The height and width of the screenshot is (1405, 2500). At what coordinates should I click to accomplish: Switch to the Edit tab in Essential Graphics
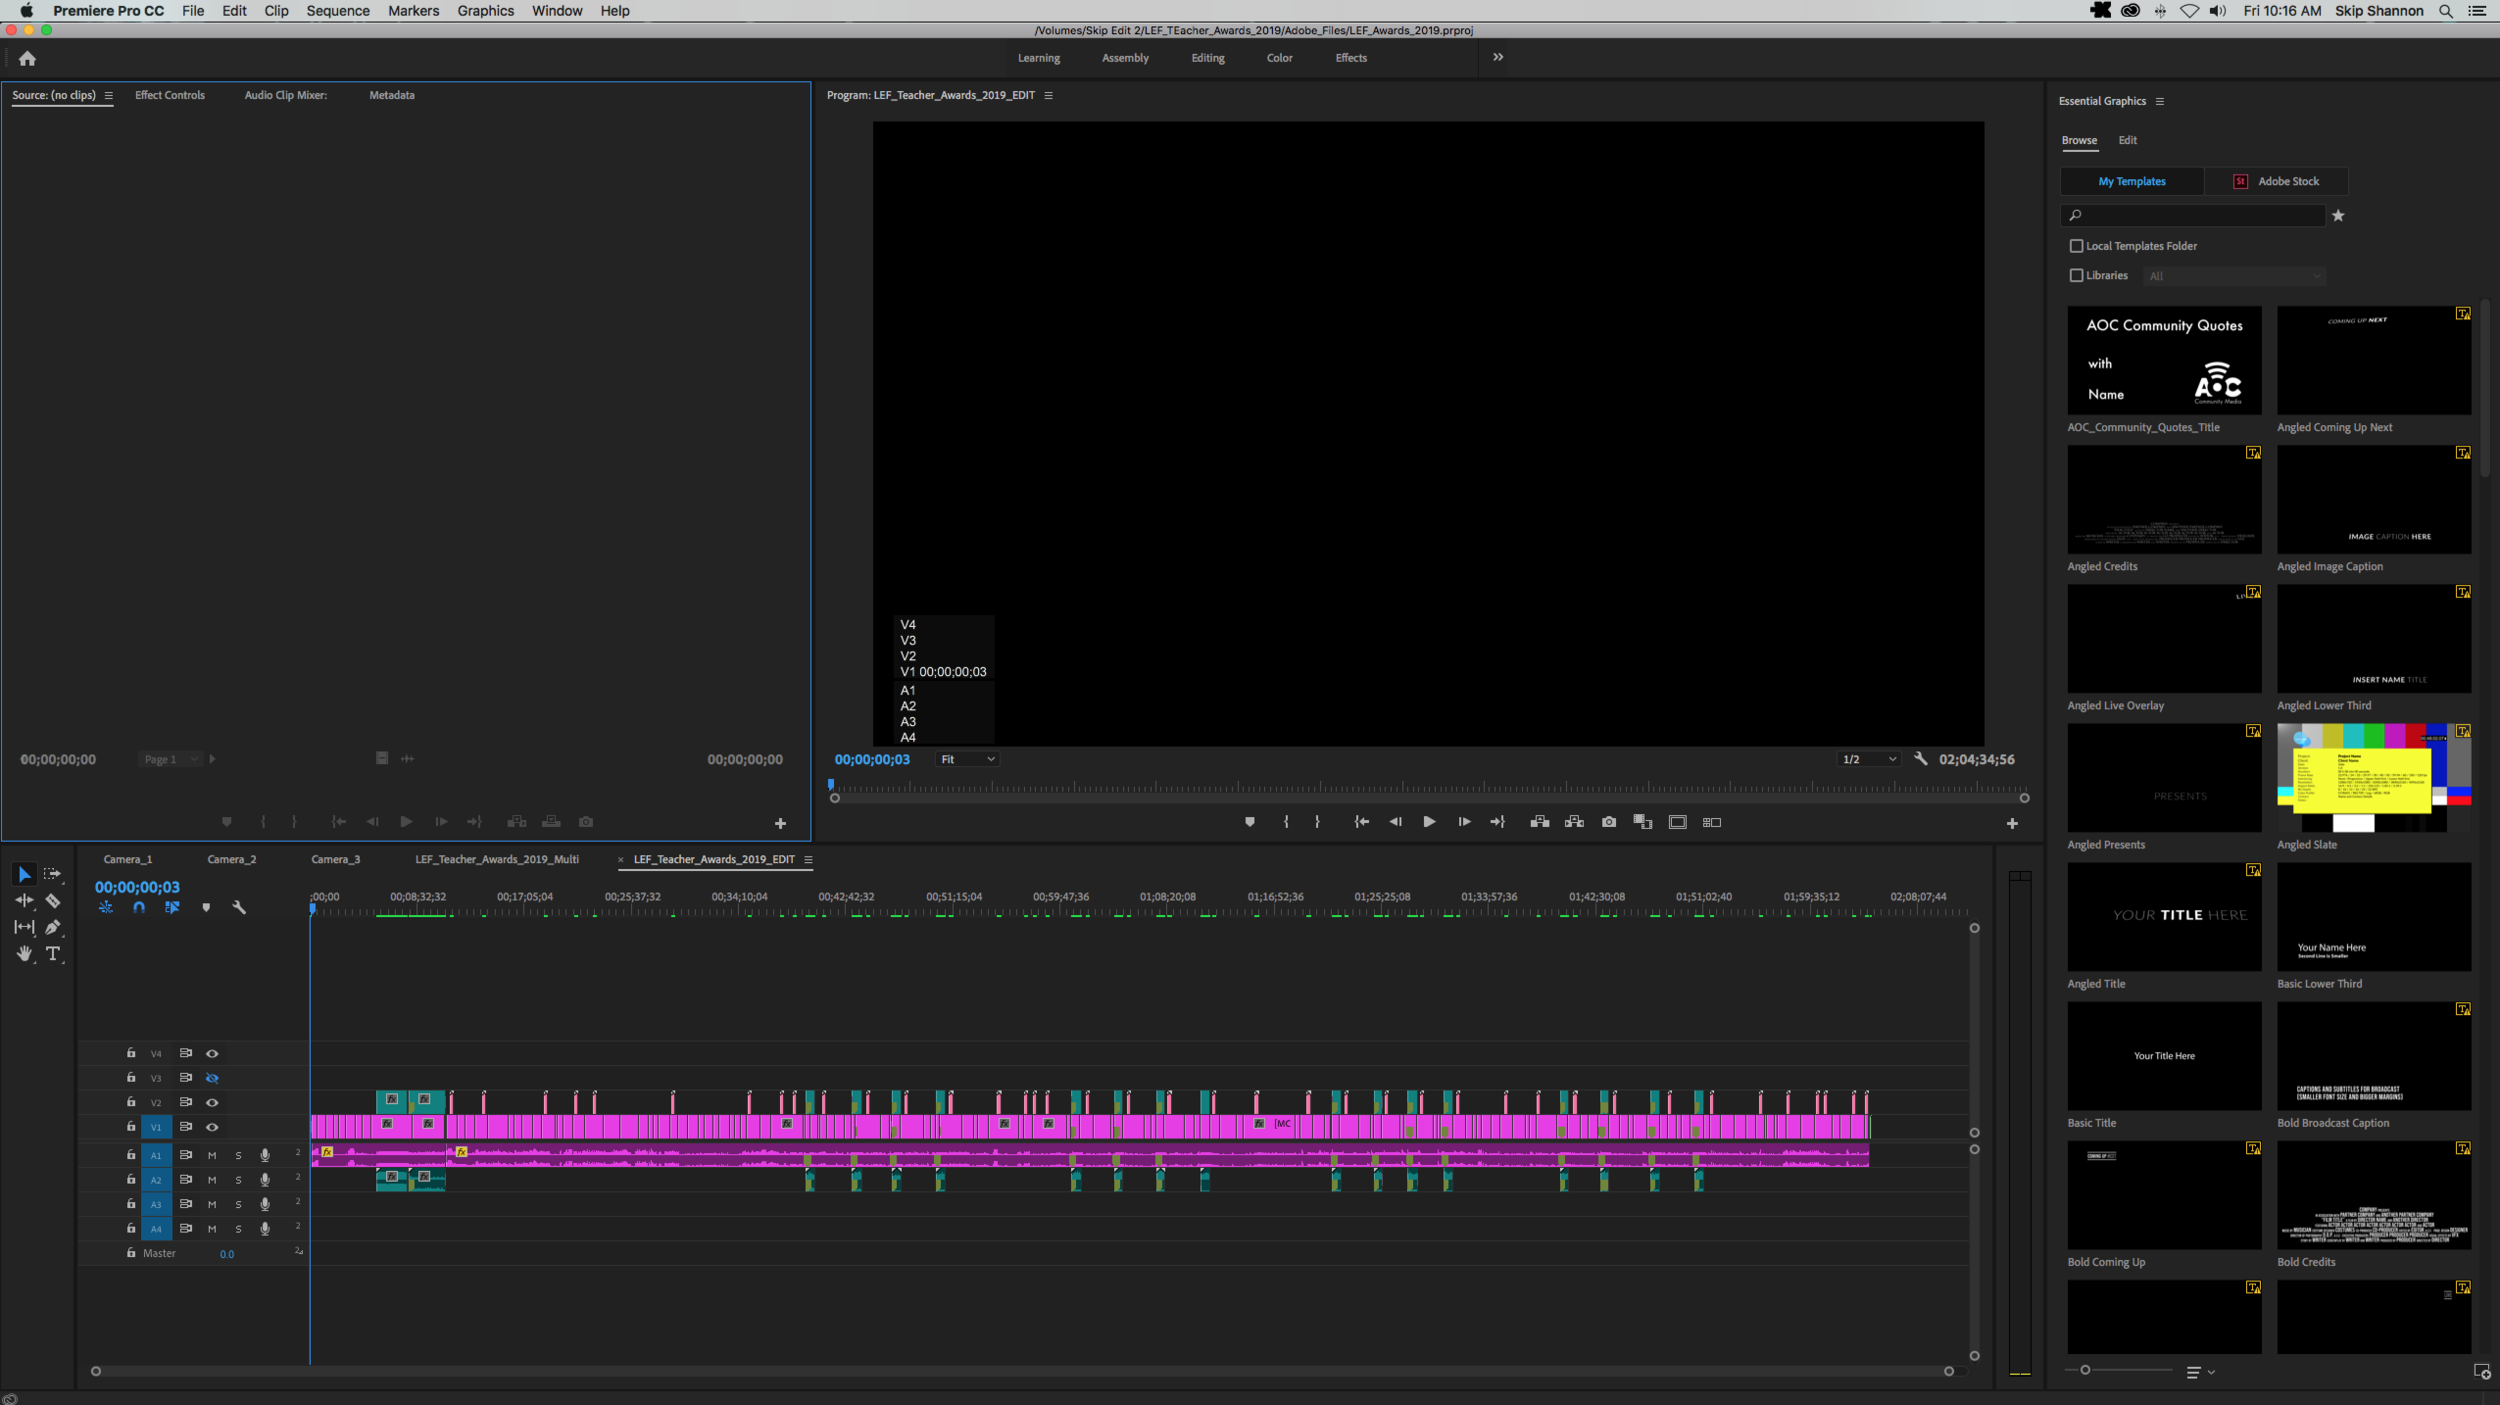(x=2127, y=140)
